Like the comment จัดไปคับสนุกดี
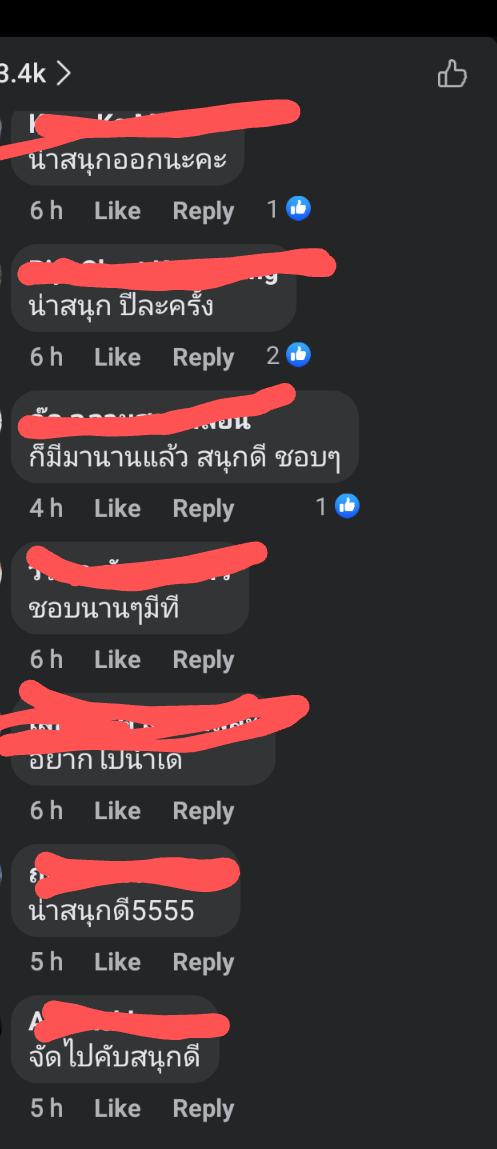Viewport: 497px width, 1149px height. (x=117, y=1108)
